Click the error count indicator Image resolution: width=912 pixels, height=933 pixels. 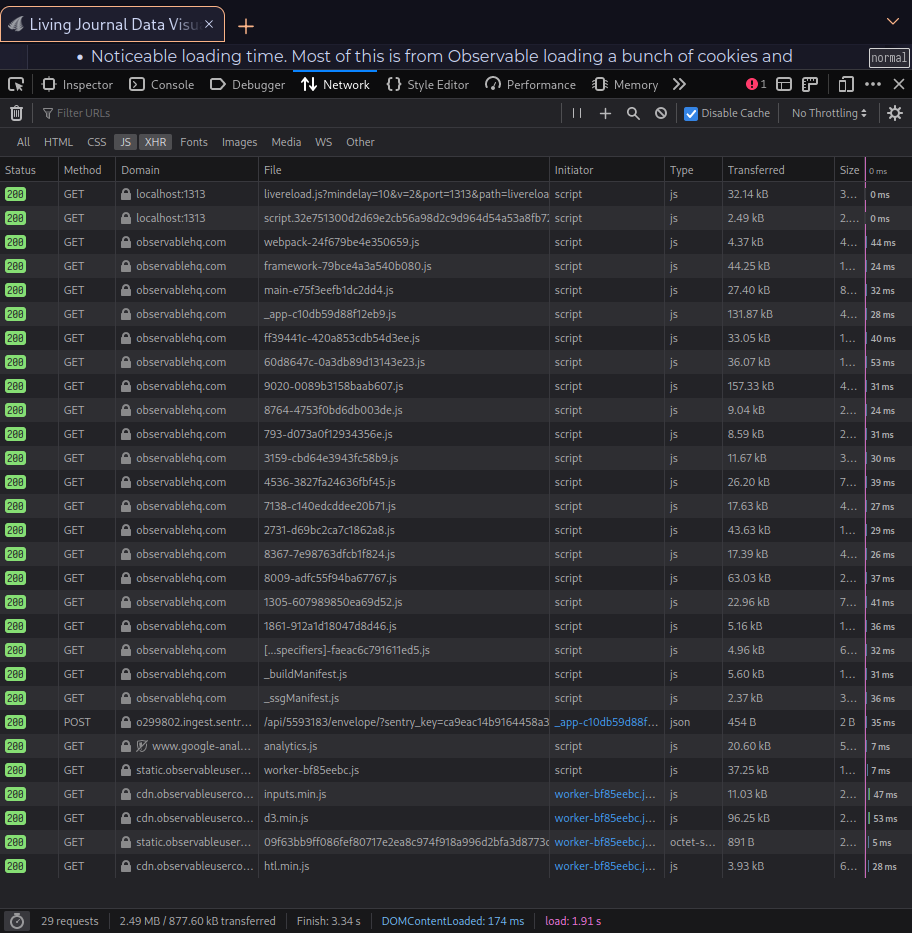(x=756, y=84)
